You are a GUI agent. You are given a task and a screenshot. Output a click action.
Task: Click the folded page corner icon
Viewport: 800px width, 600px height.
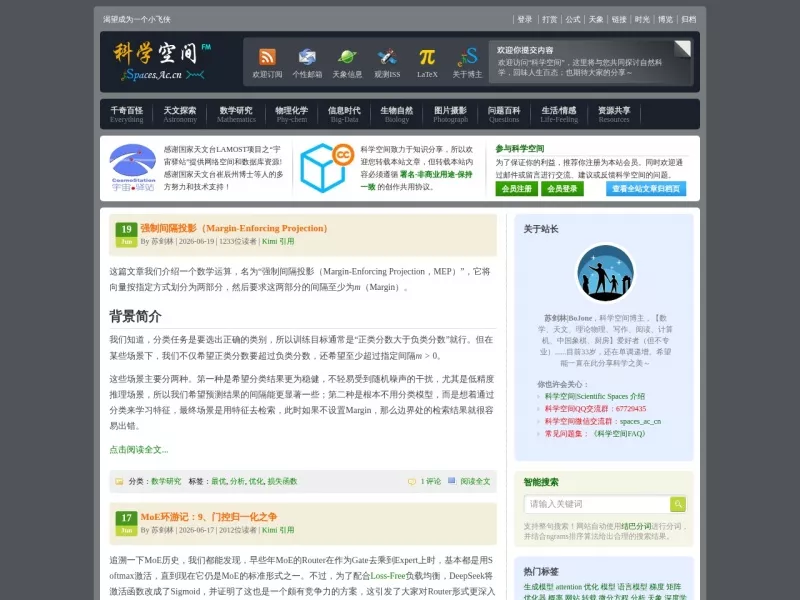(683, 48)
